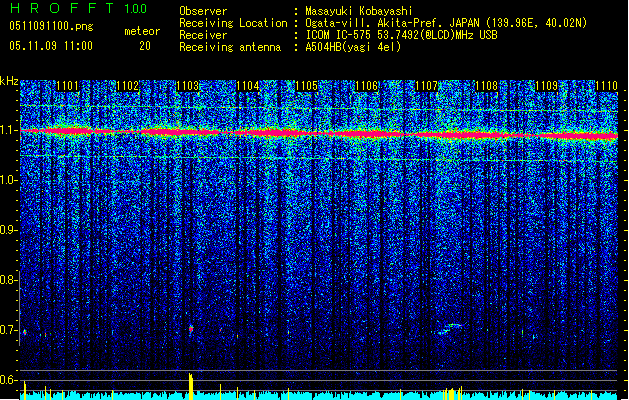Click the 1110 time marker
Screen dimensions: 629x400
[x=606, y=86]
